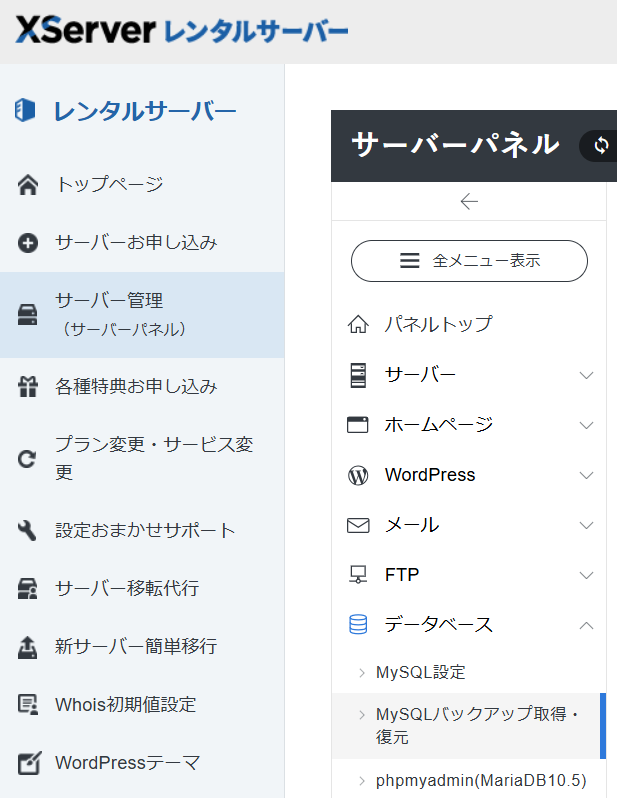This screenshot has height=798, width=617.
Task: Click the back arrow in server panel
Action: point(469,202)
